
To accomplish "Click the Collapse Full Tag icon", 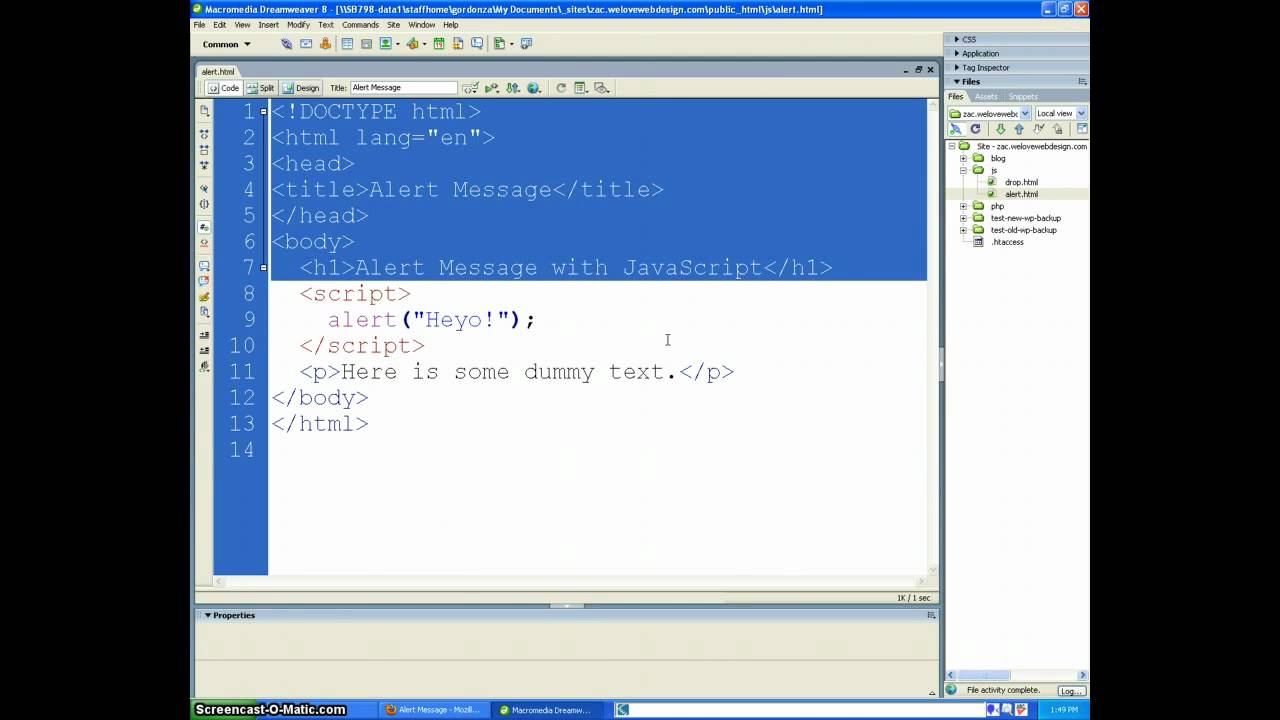I will [x=204, y=133].
